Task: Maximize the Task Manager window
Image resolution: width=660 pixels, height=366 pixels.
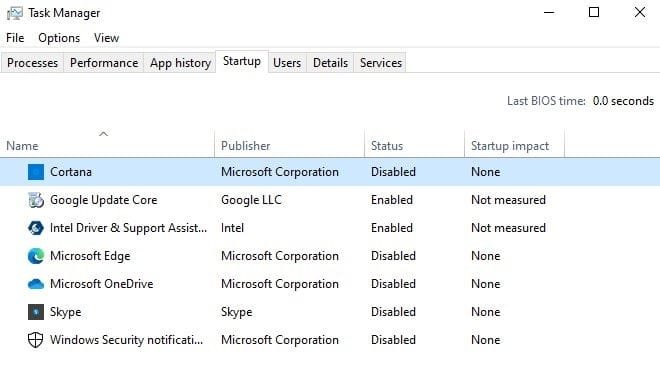Action: 594,13
